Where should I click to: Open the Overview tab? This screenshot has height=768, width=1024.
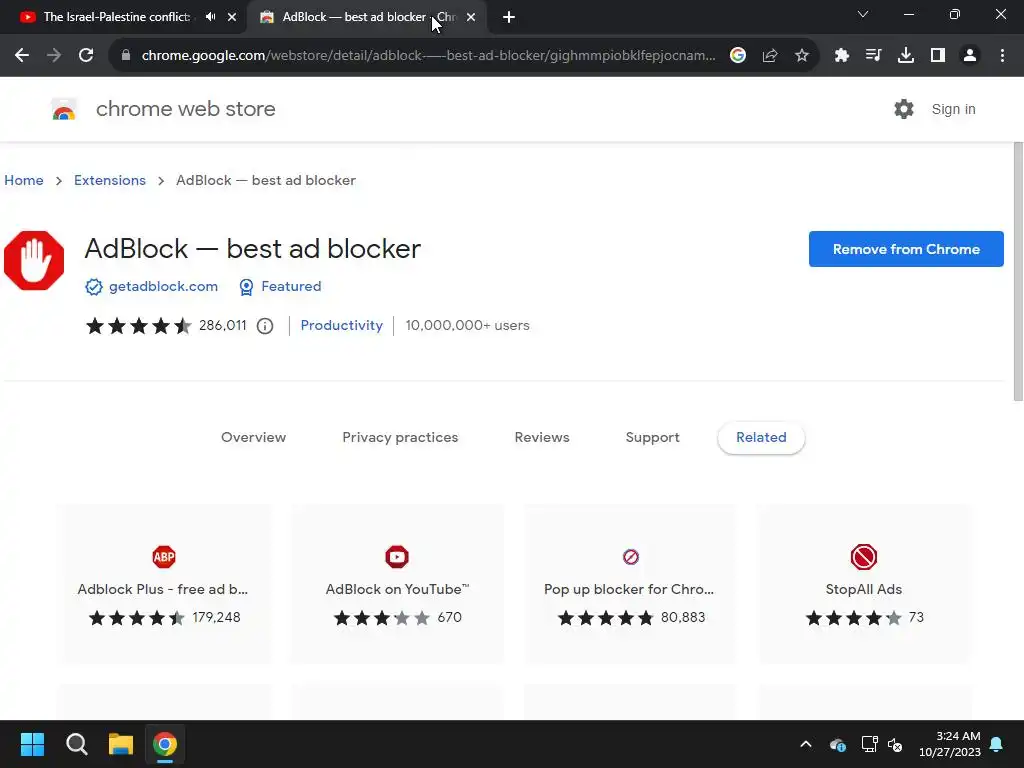click(x=253, y=438)
